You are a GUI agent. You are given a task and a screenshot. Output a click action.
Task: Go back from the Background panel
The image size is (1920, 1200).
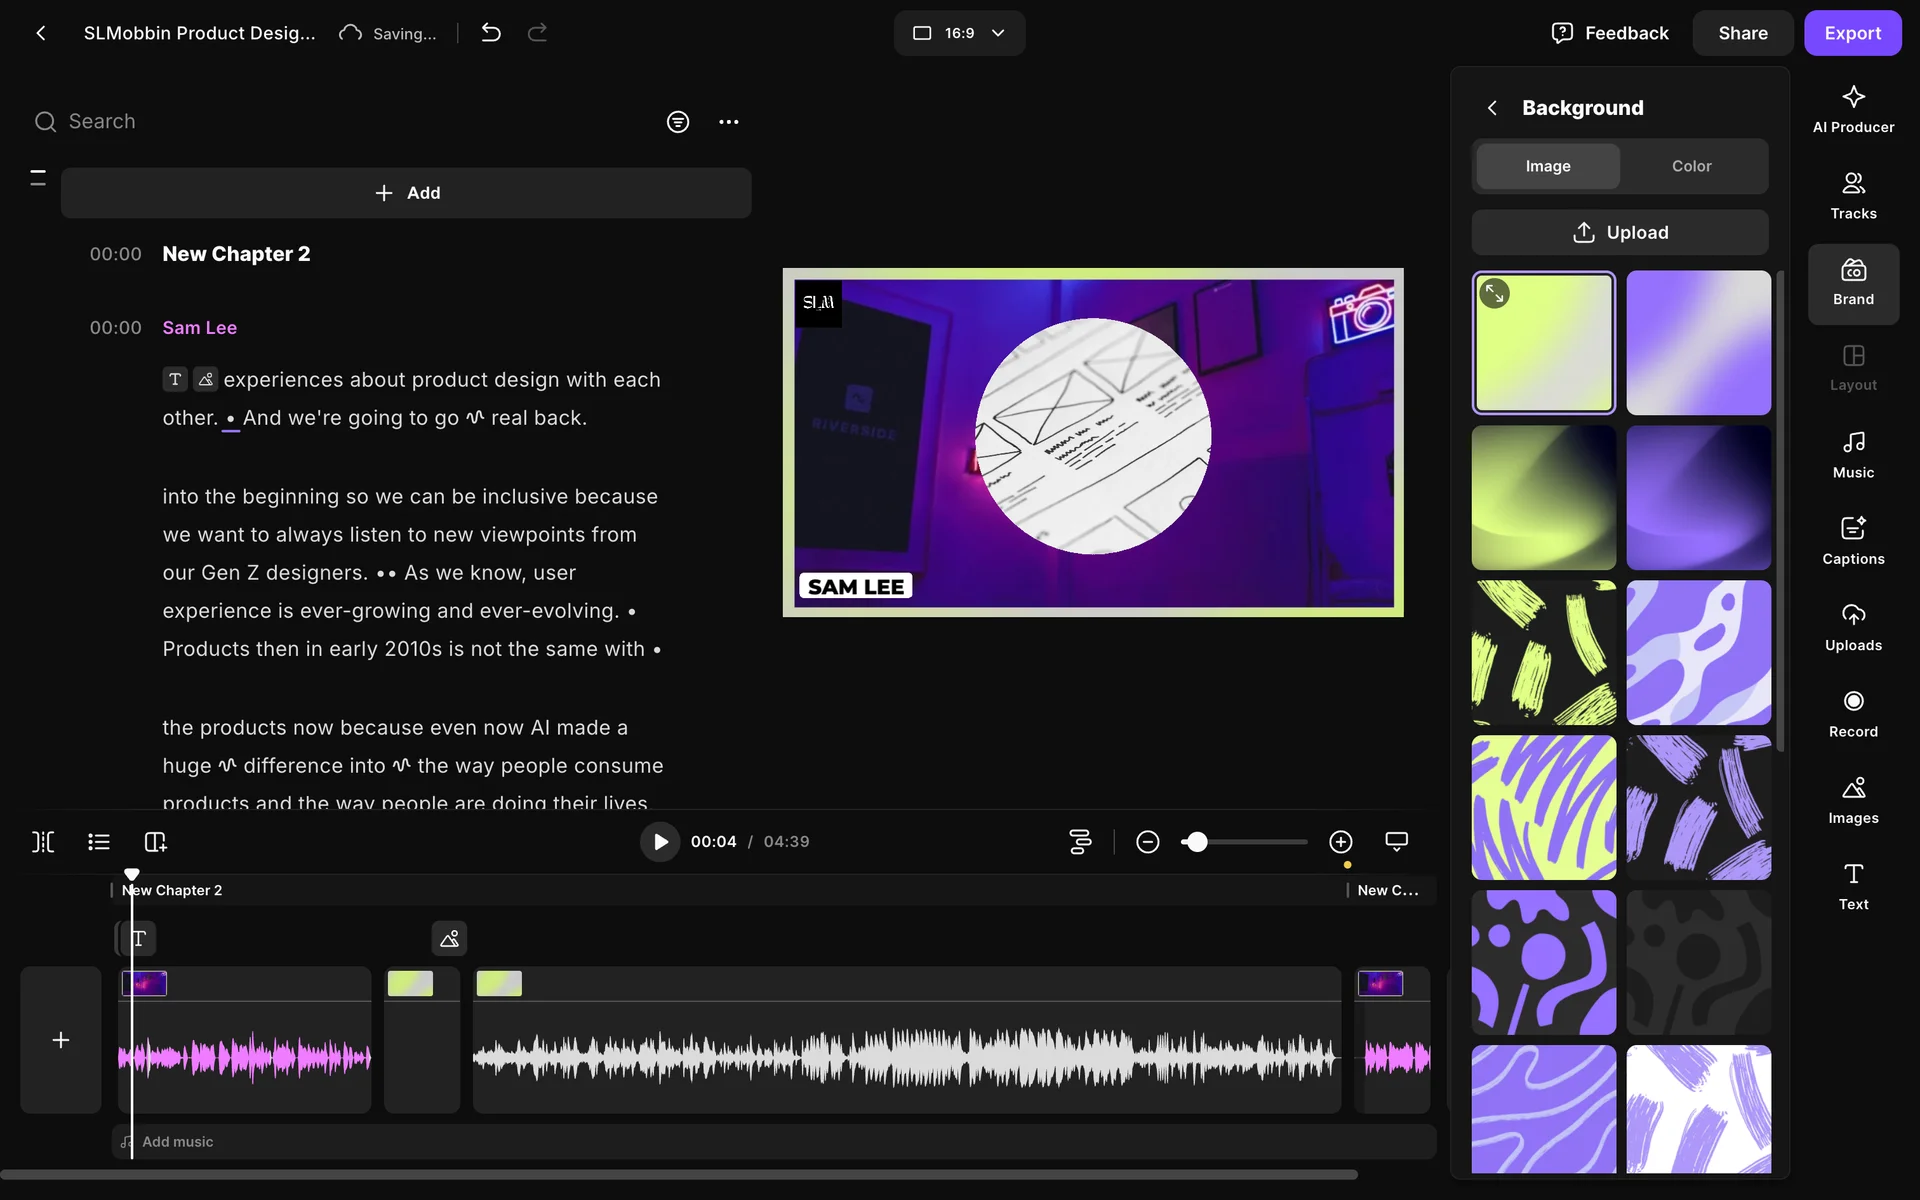[x=1491, y=108]
